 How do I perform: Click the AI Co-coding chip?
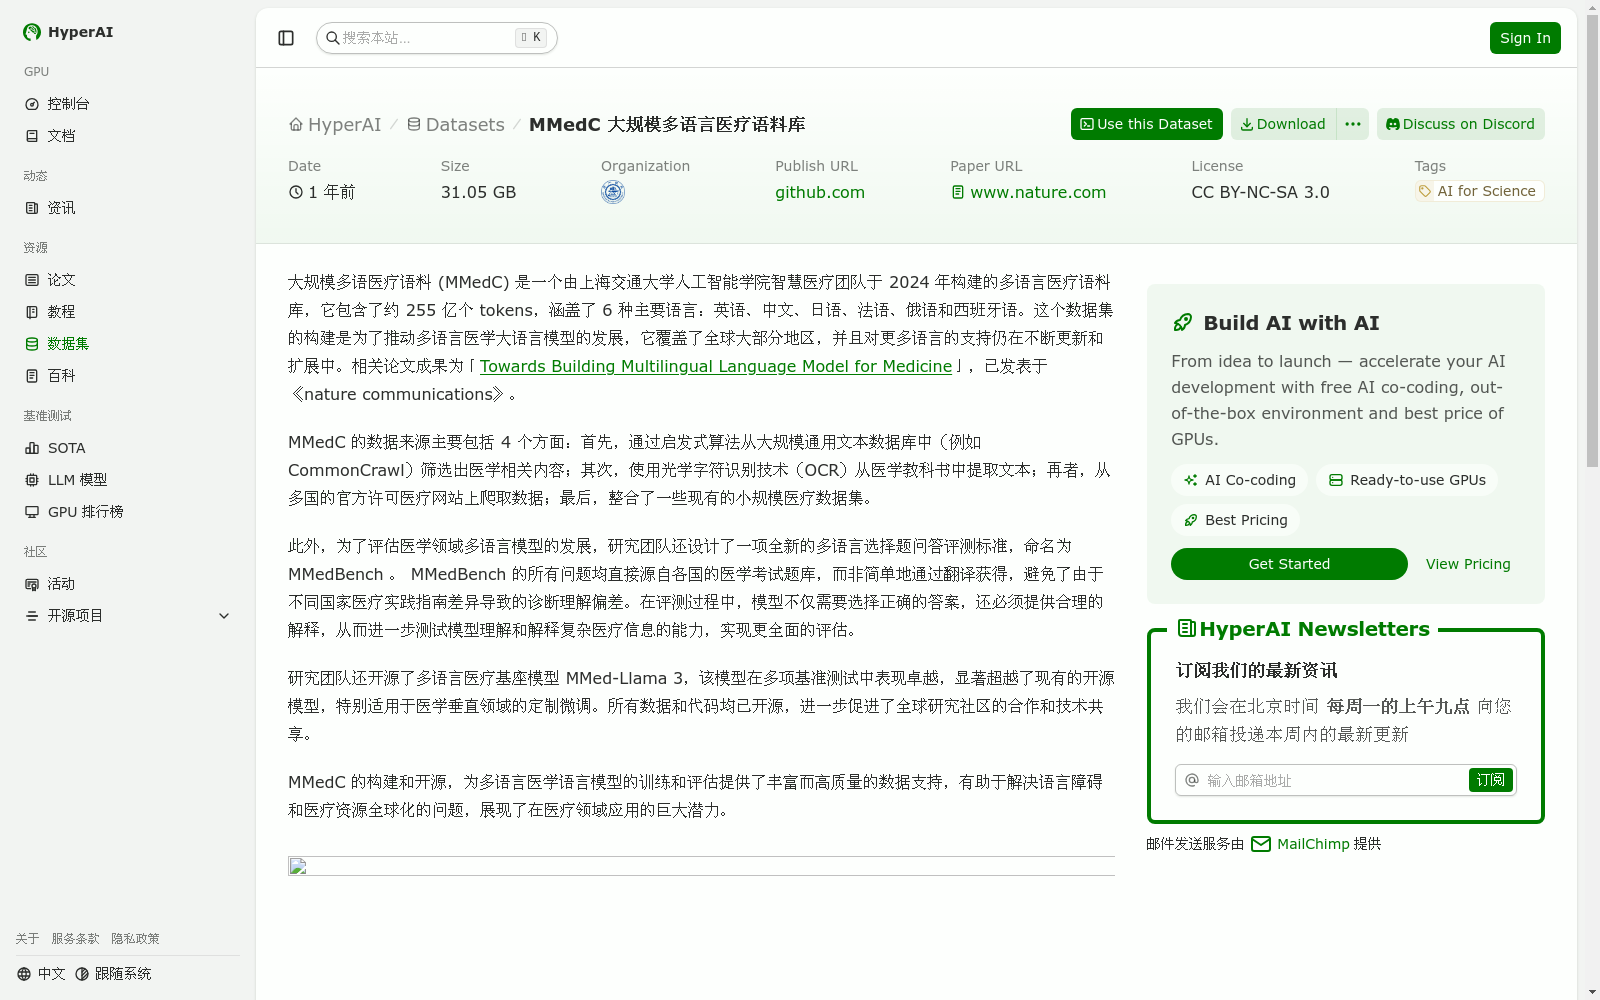point(1240,480)
